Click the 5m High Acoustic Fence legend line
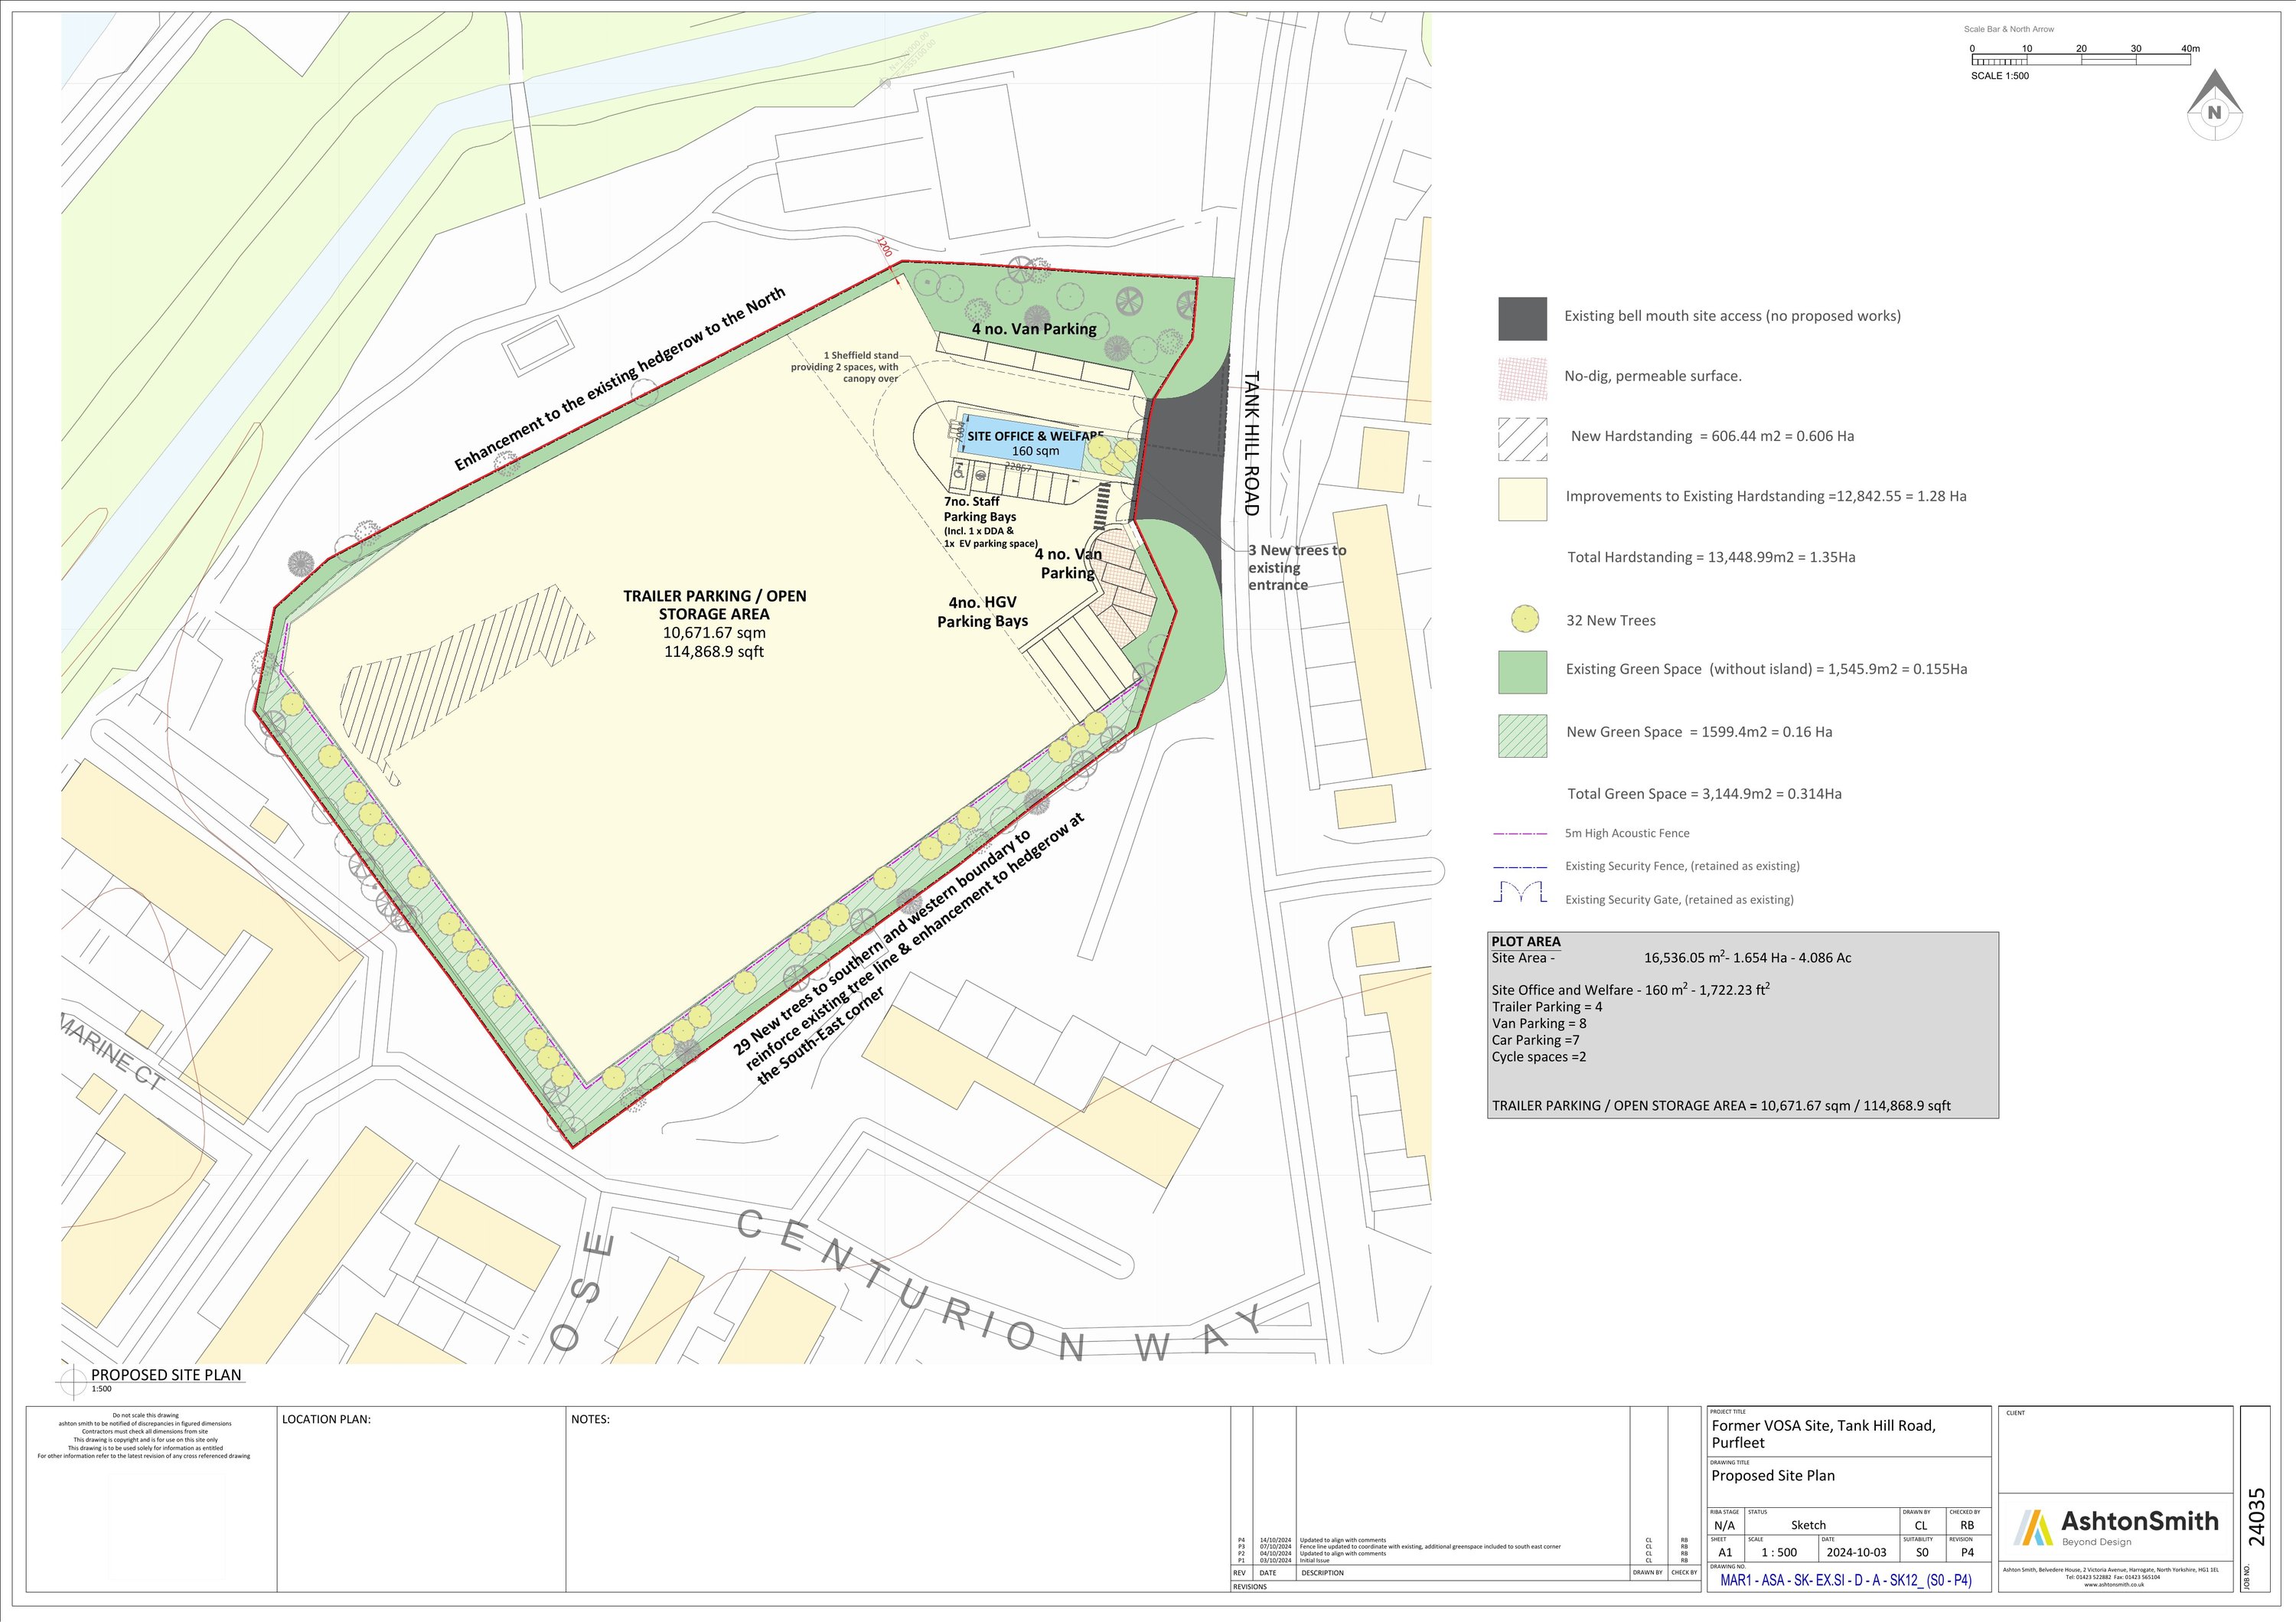Viewport: 2296px width, 1622px height. click(1520, 833)
